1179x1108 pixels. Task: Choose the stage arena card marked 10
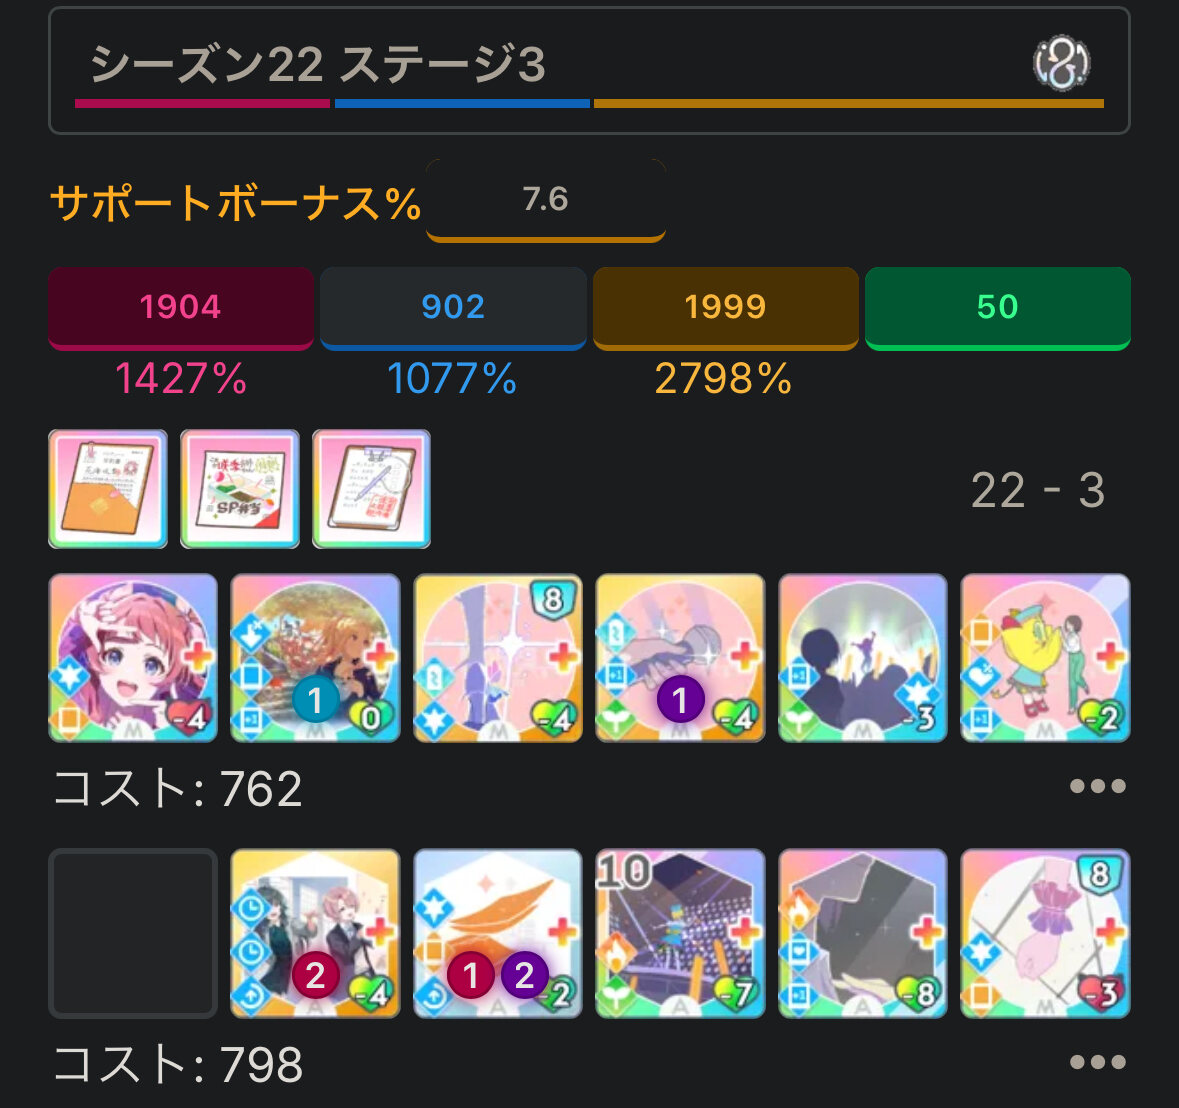[x=680, y=934]
